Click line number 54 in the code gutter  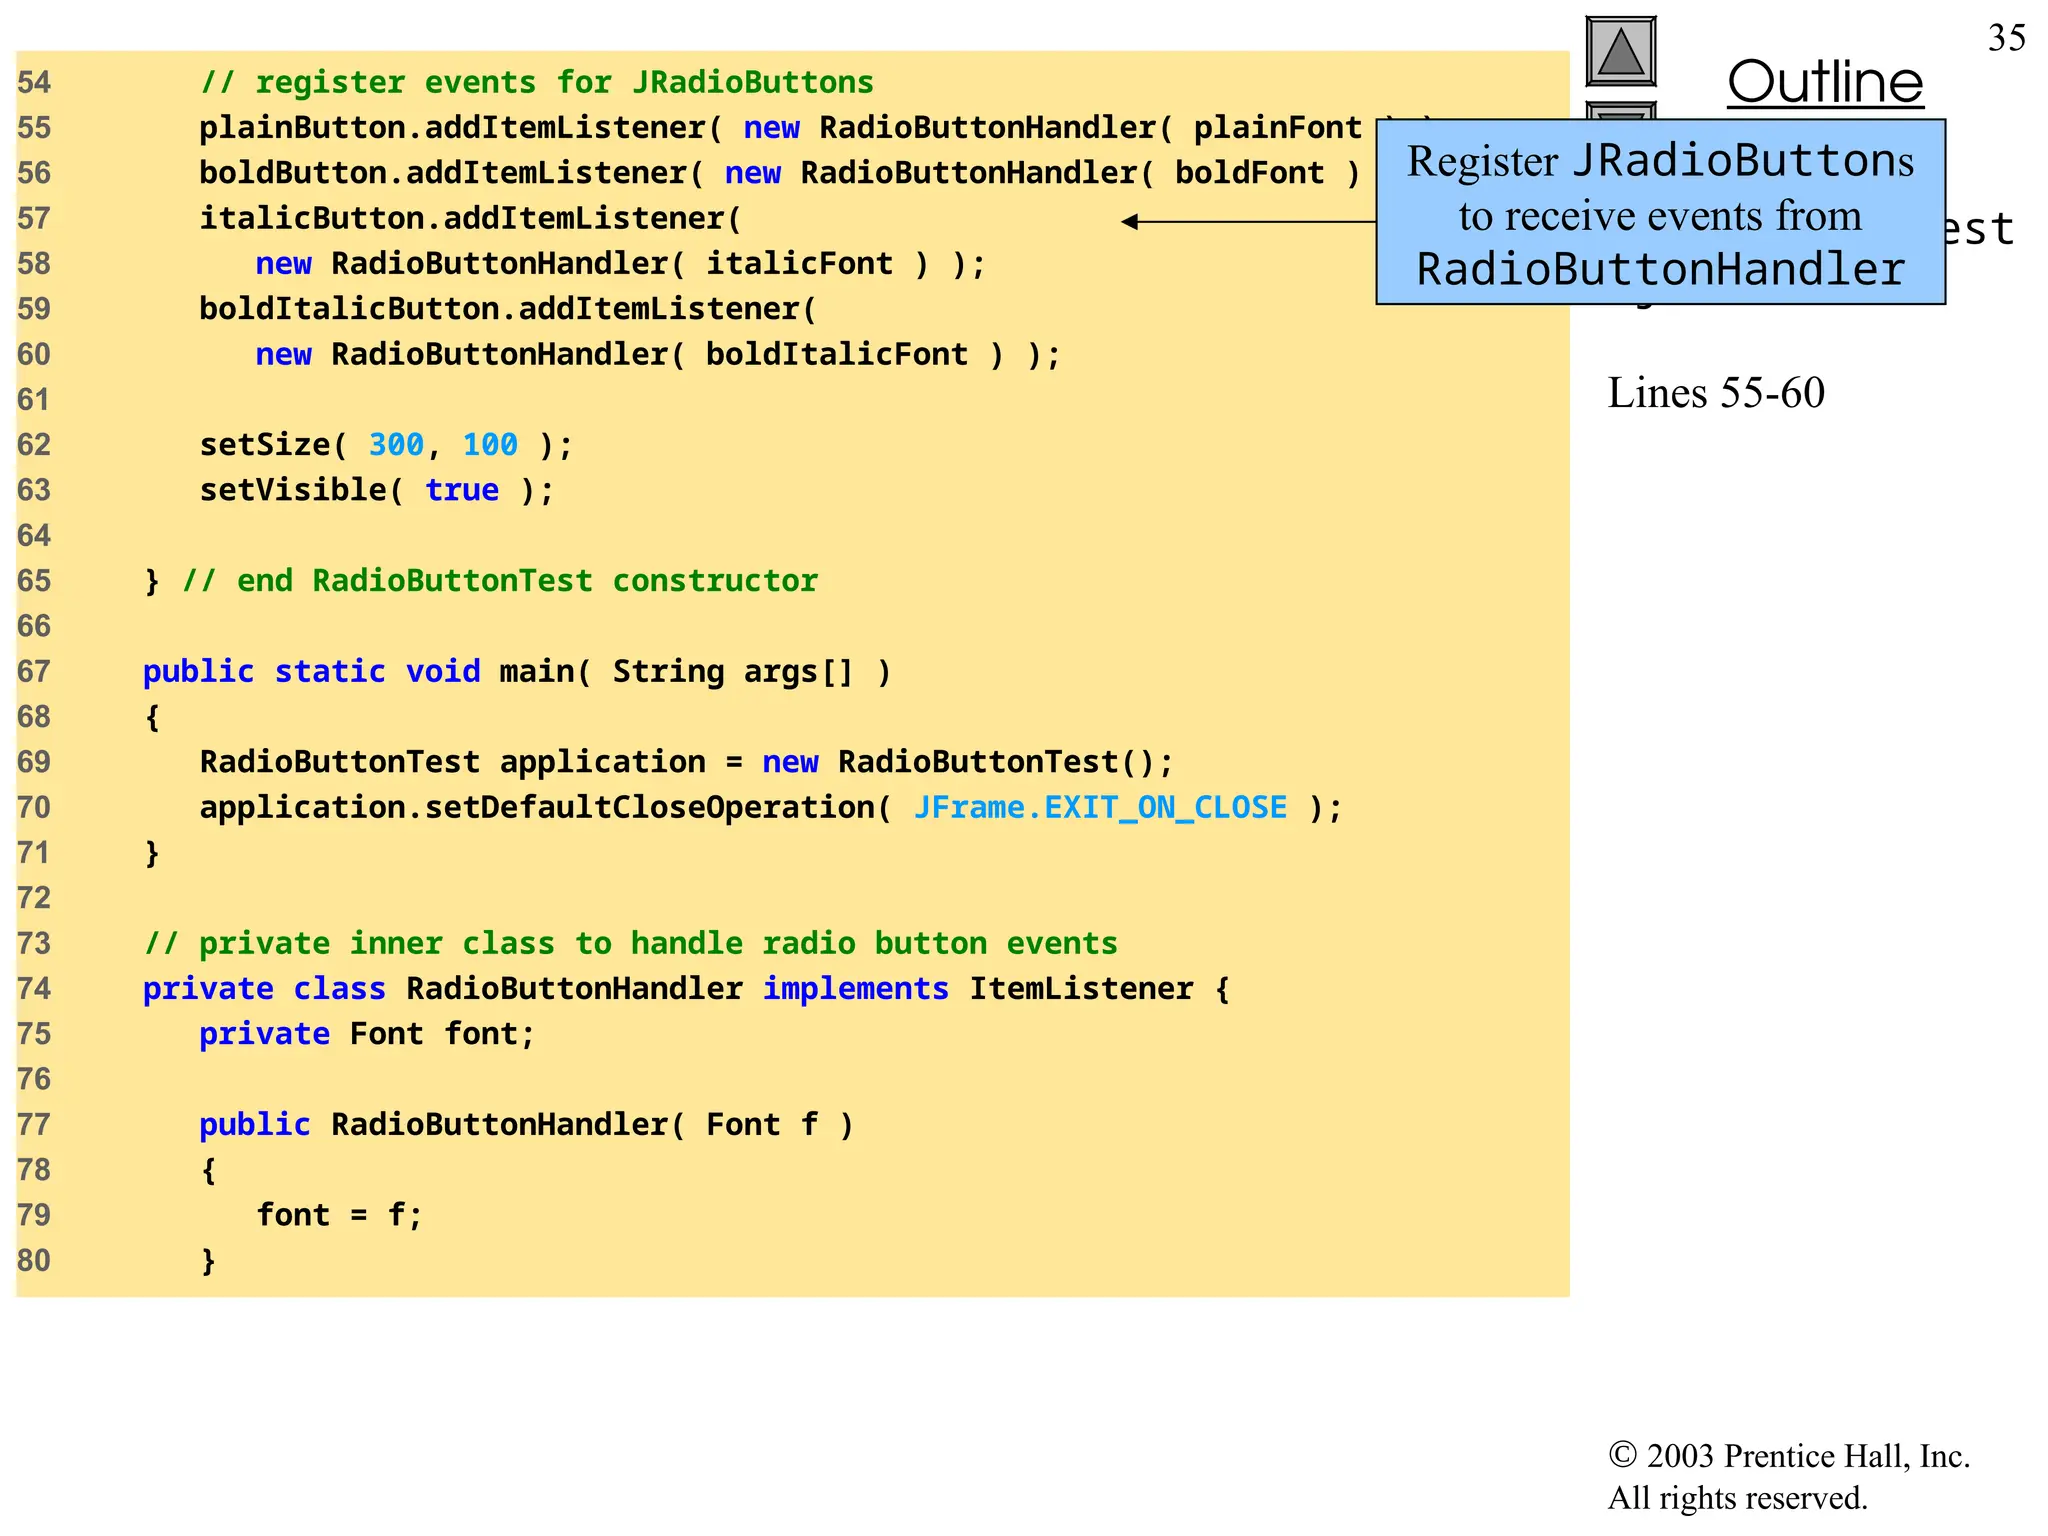click(x=34, y=82)
